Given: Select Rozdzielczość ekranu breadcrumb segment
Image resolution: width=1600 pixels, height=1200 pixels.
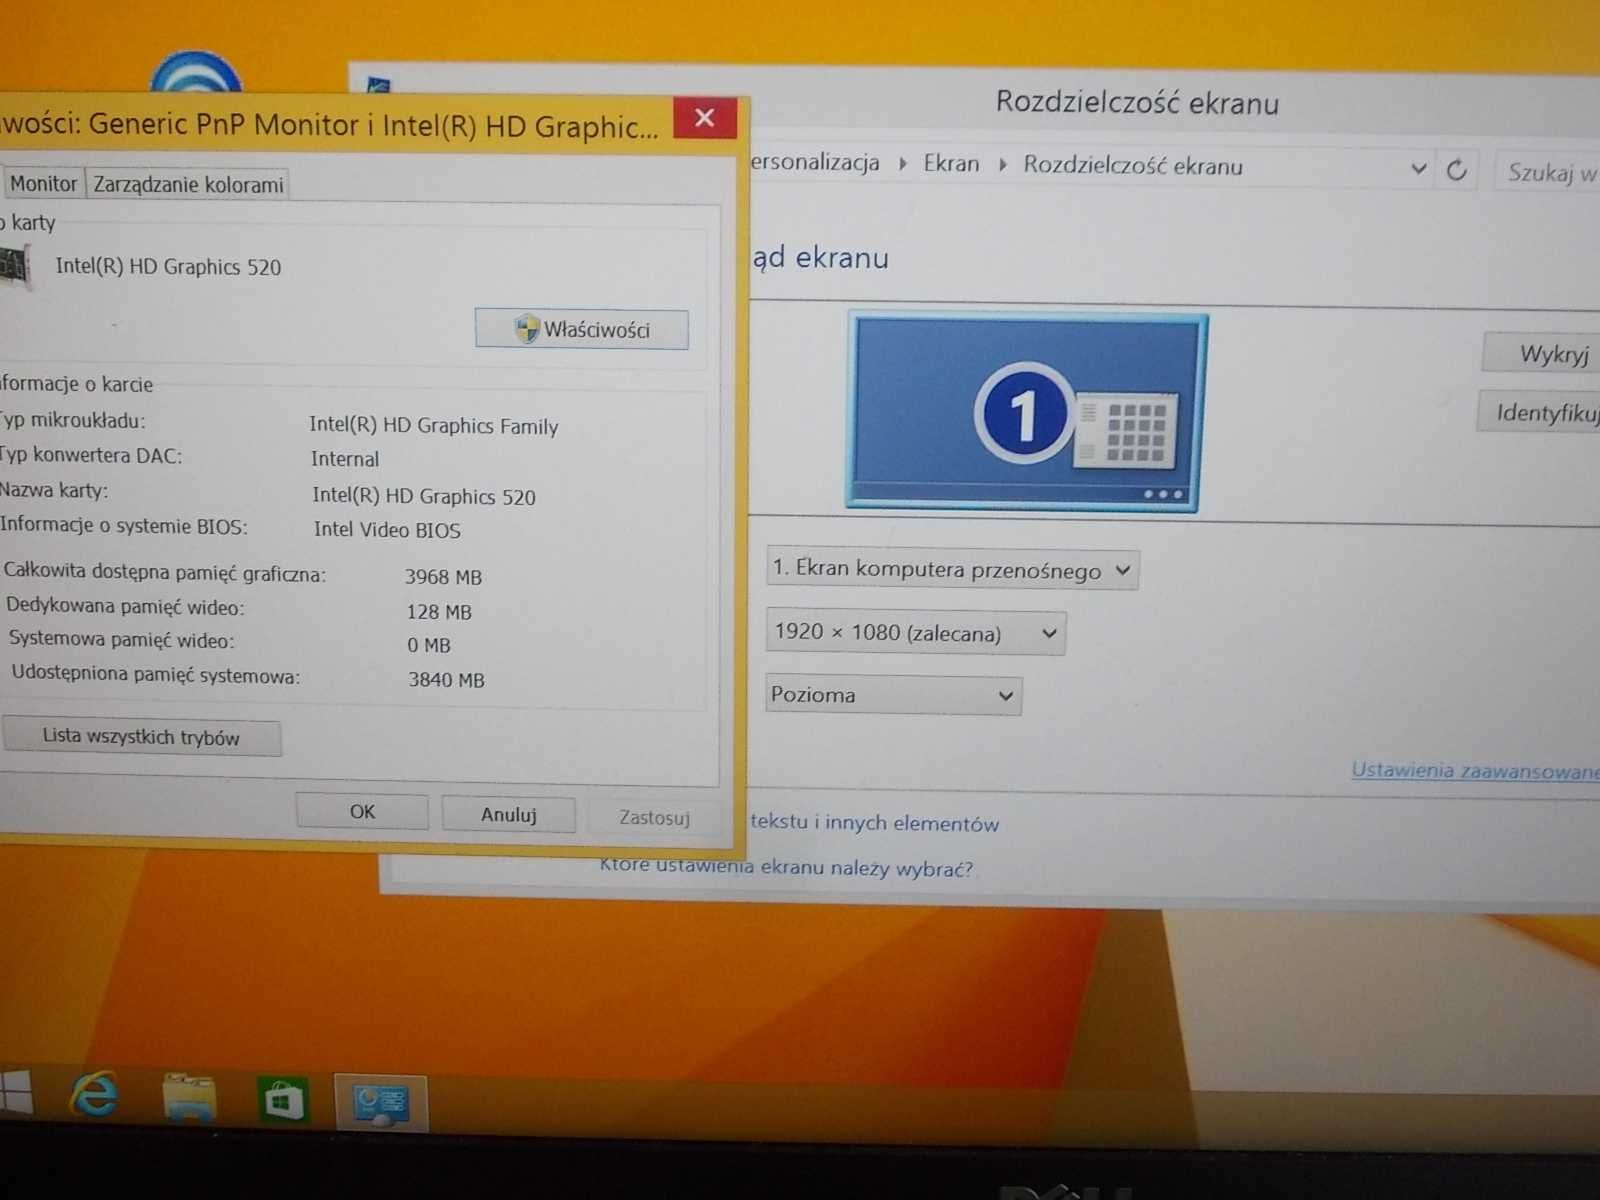Looking at the screenshot, I should click(1132, 166).
